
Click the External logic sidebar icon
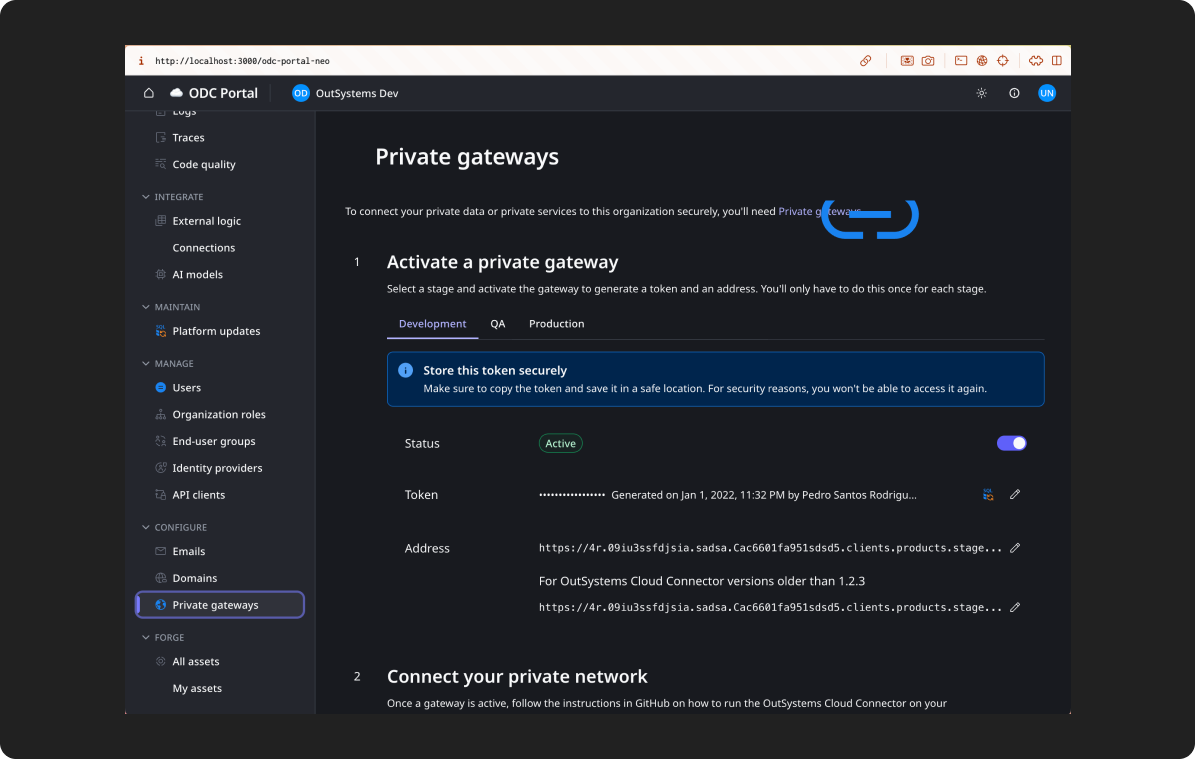point(161,221)
